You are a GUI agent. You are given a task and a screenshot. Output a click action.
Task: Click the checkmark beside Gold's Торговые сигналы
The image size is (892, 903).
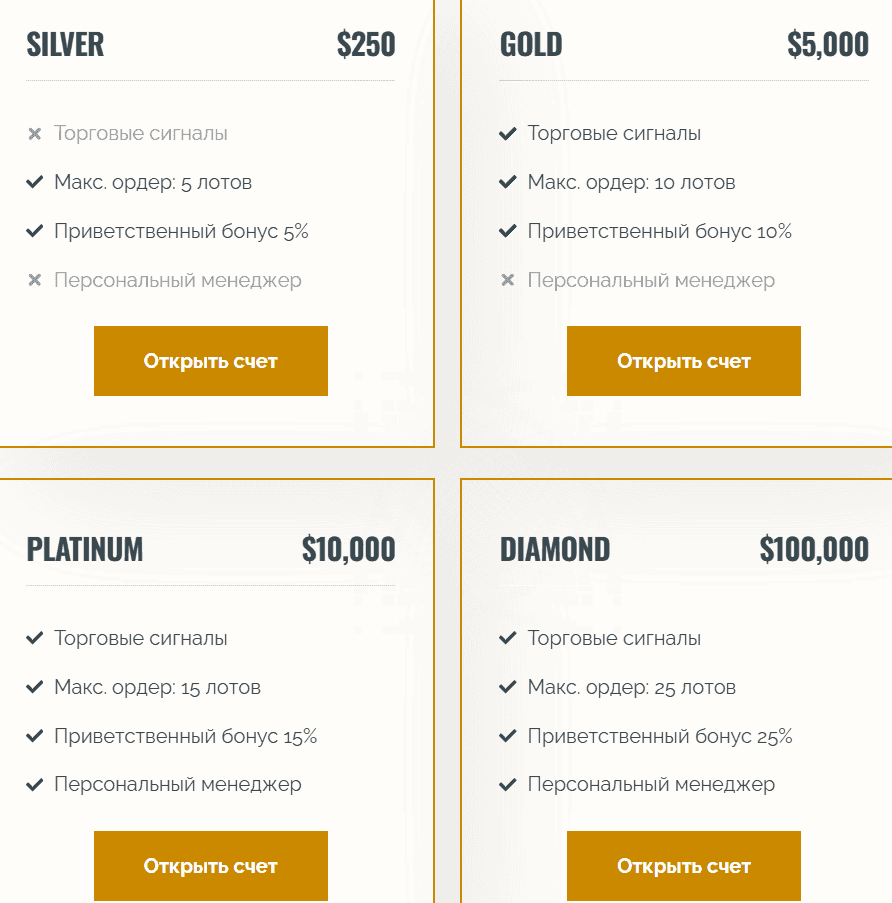coord(508,133)
